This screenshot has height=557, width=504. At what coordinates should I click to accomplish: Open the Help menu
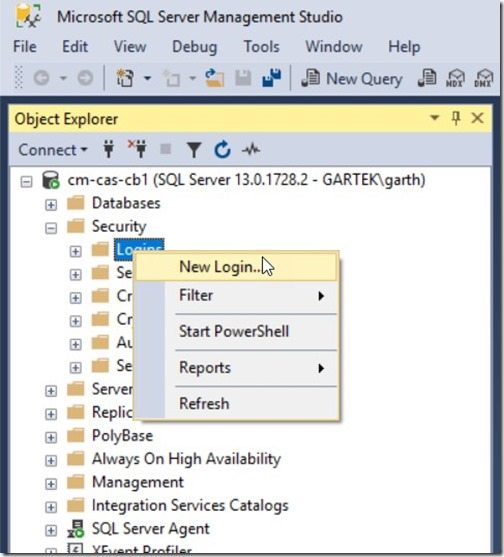pos(404,47)
